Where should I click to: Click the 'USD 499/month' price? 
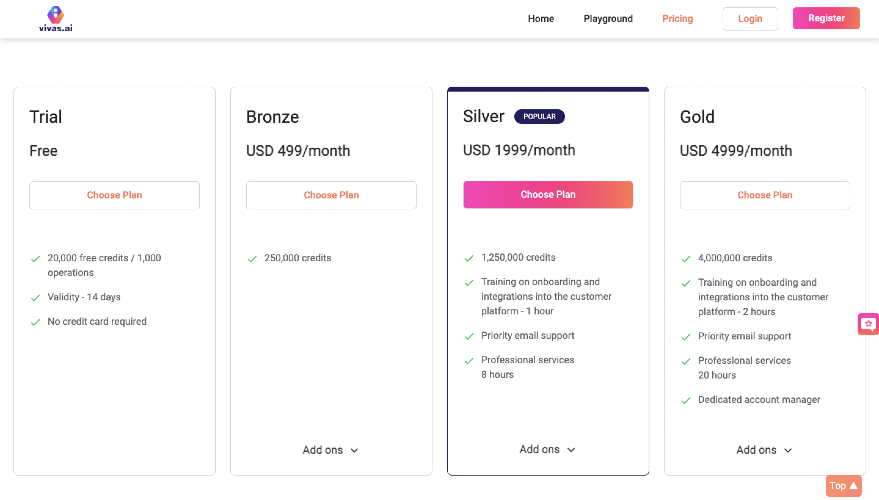[298, 151]
